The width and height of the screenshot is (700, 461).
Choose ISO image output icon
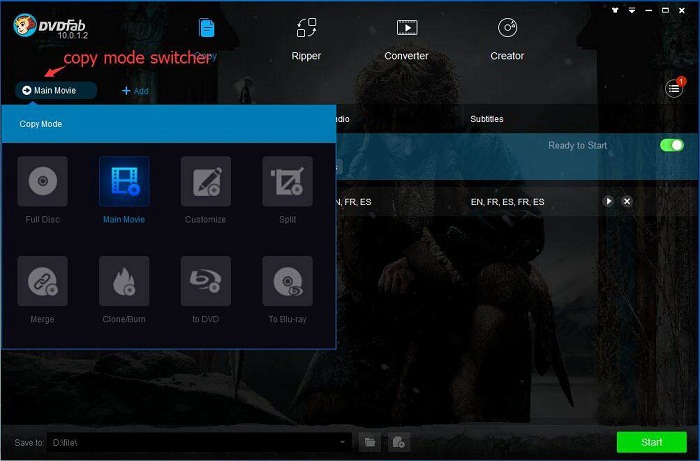(x=399, y=442)
